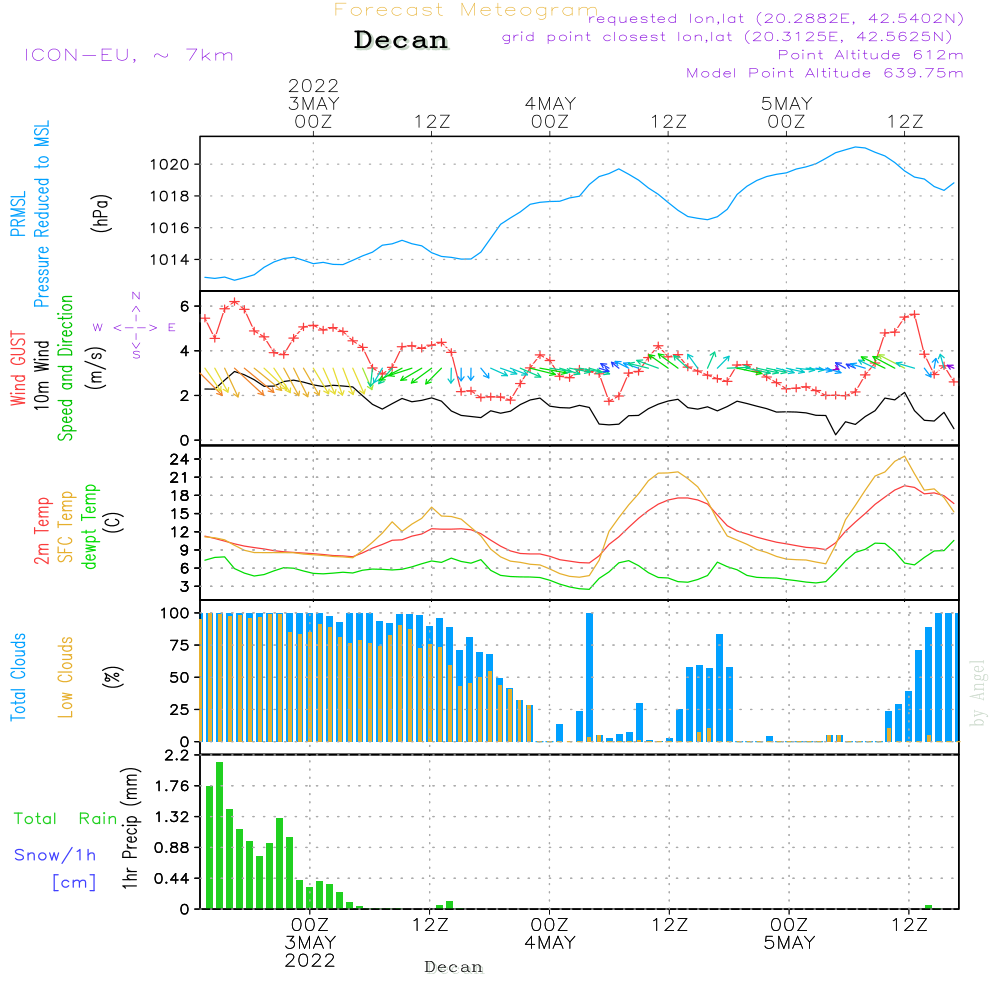Click the 1020 pressure axis value
This screenshot has width=1000, height=1000.
click(x=170, y=165)
